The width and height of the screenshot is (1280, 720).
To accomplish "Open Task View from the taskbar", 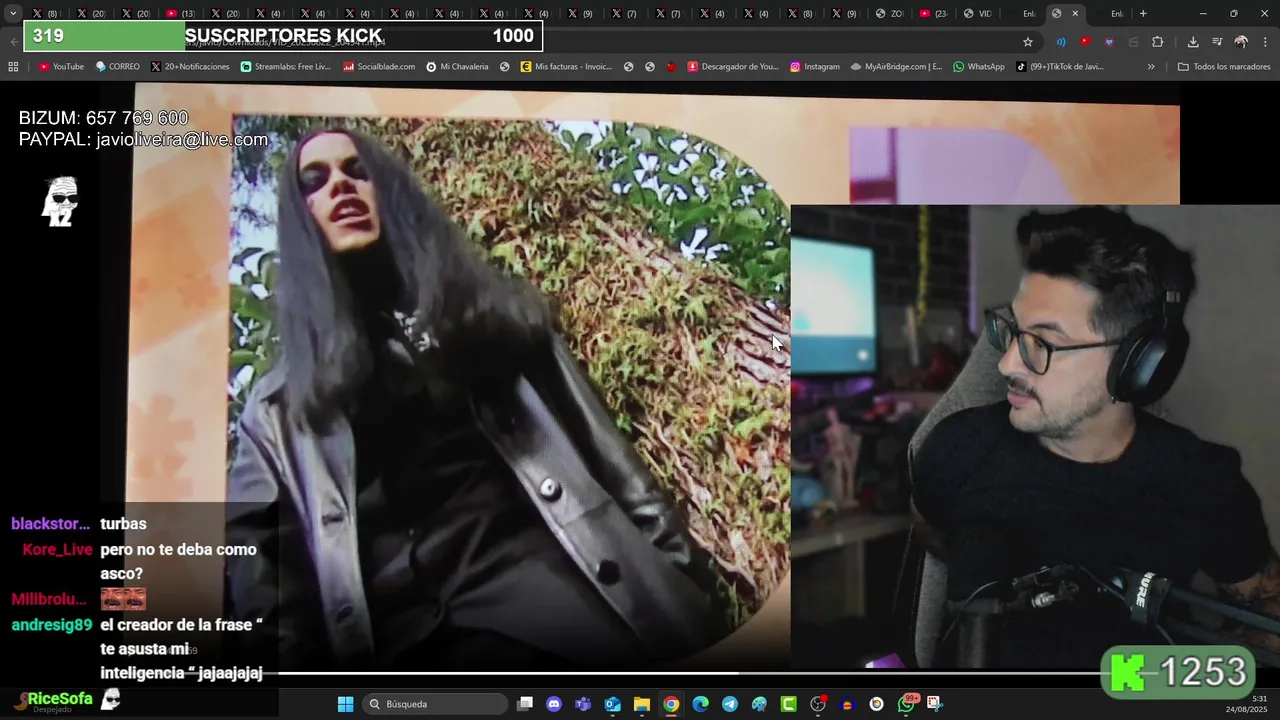I will 525,704.
